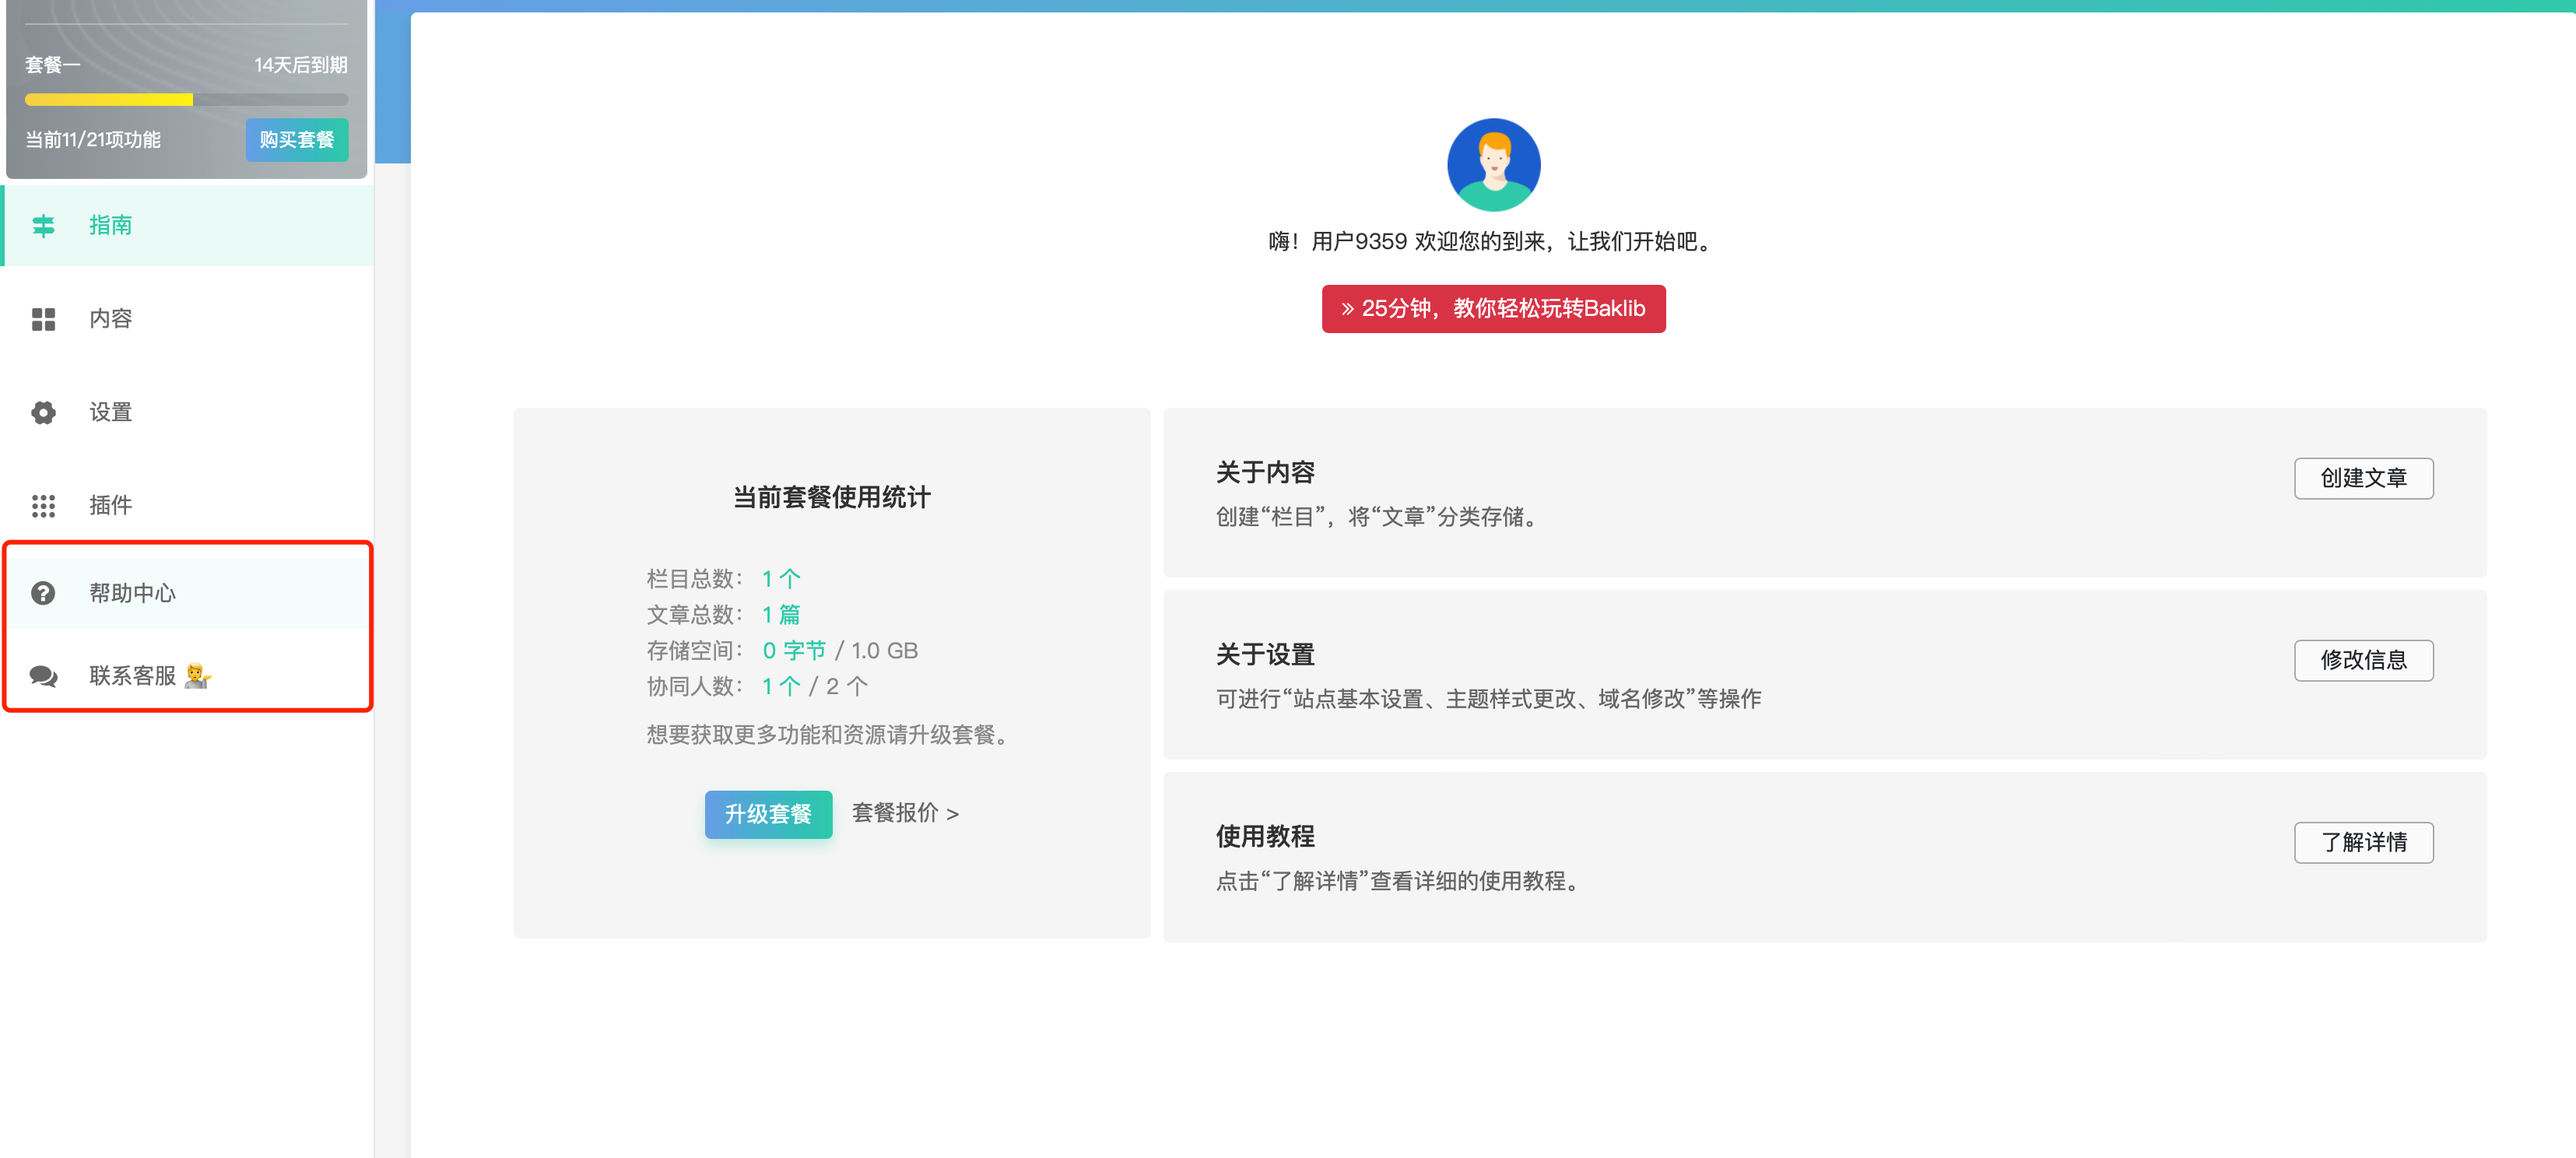Click the 关于设置 heading
The width and height of the screenshot is (2576, 1158).
(1265, 655)
